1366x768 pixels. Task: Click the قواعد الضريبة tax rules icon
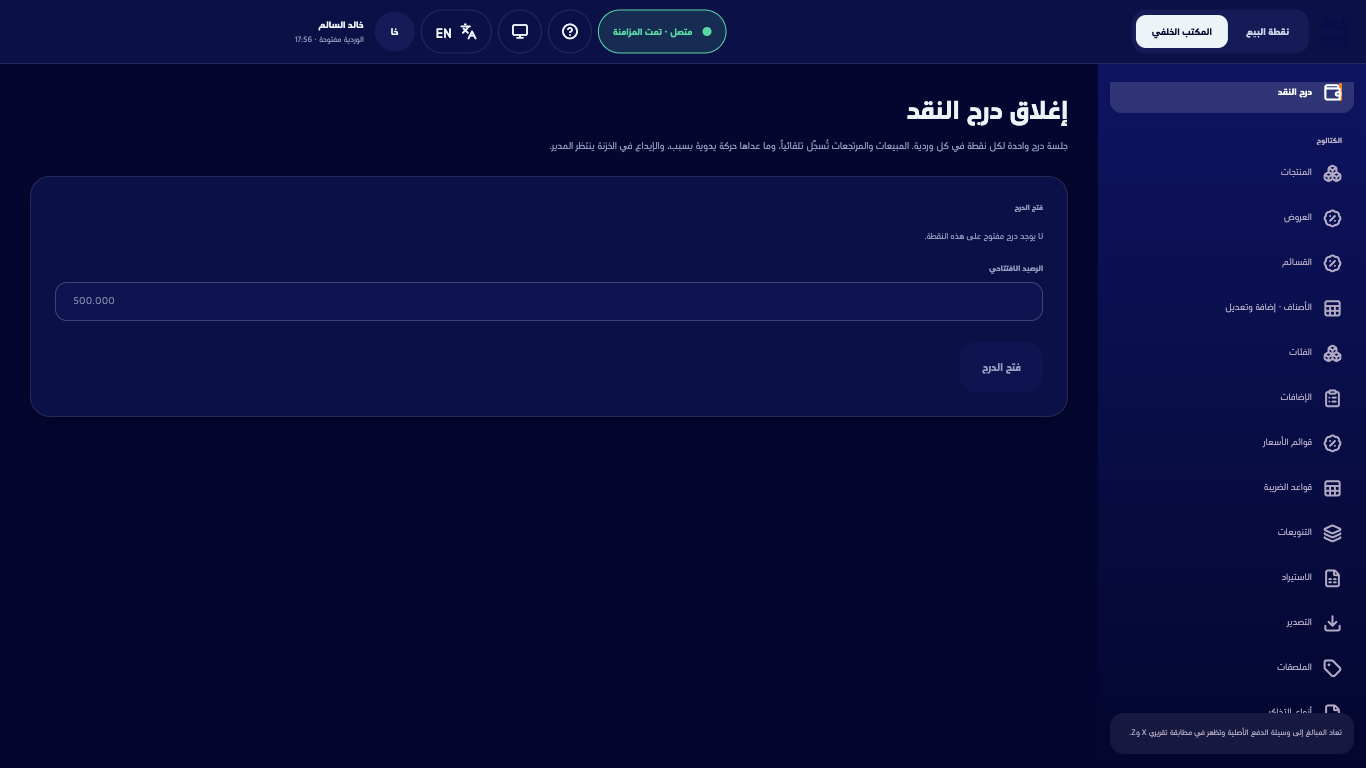pyautogui.click(x=1332, y=488)
